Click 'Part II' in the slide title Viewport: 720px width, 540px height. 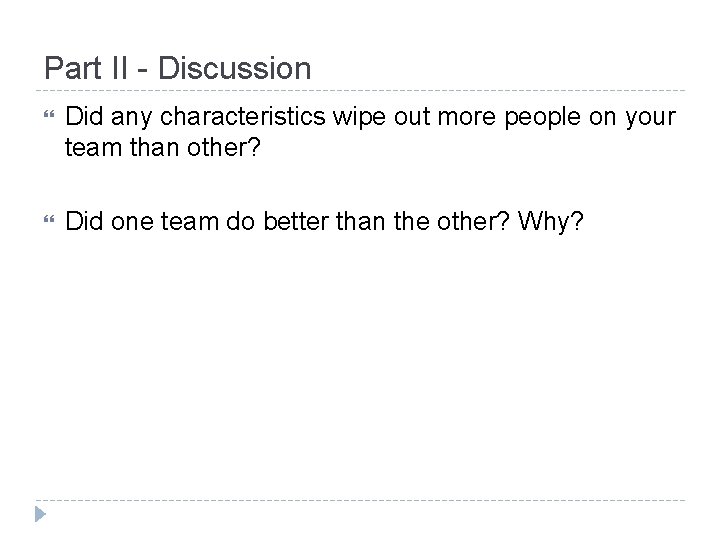pyautogui.click(x=81, y=69)
